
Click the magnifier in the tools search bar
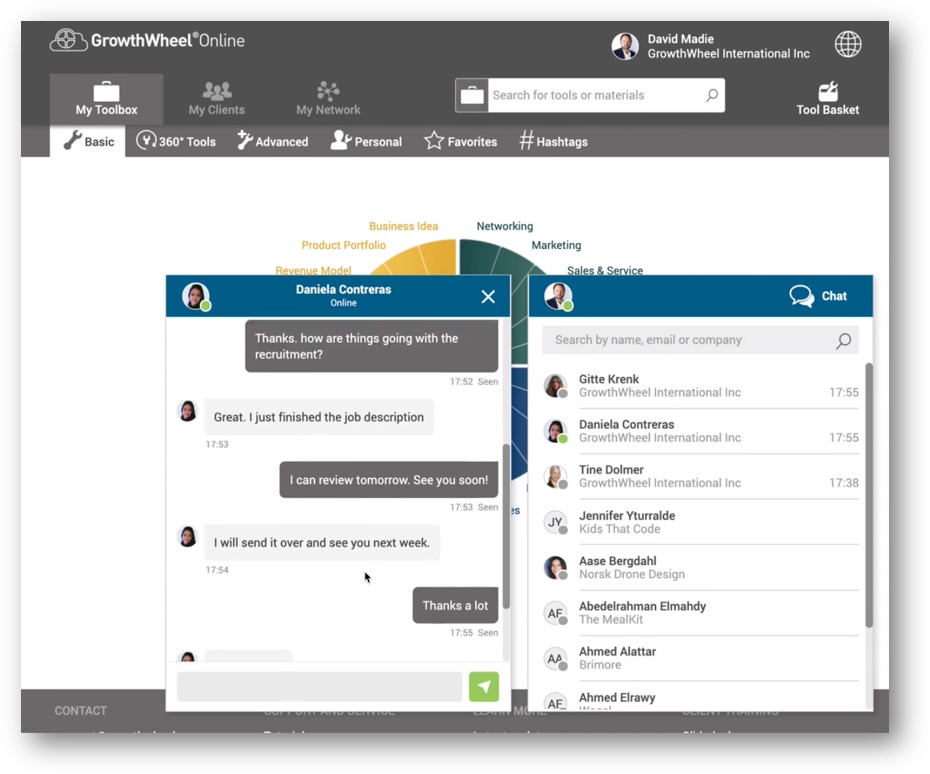712,95
